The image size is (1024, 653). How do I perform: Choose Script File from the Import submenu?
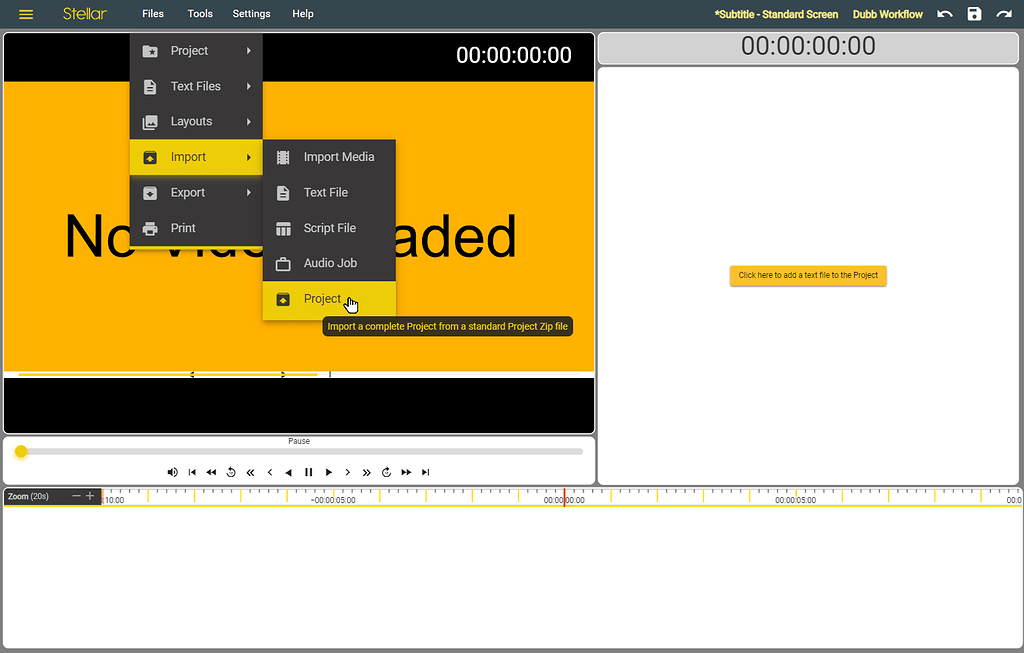pos(329,228)
